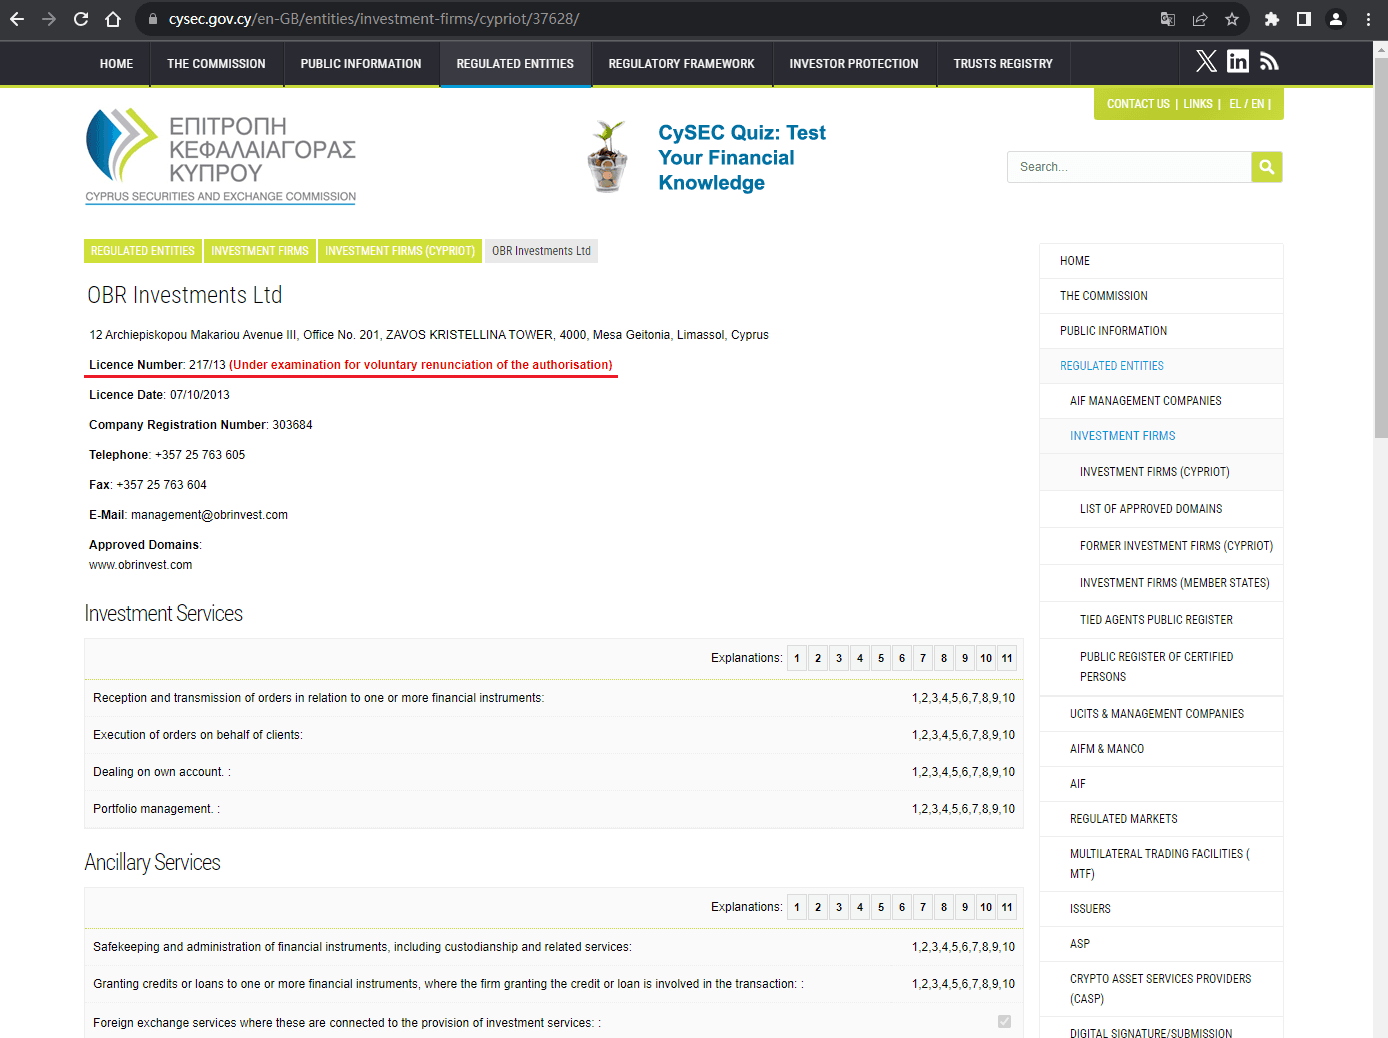The width and height of the screenshot is (1388, 1038).
Task: Open CySEC LinkedIn icon
Action: point(1238,62)
